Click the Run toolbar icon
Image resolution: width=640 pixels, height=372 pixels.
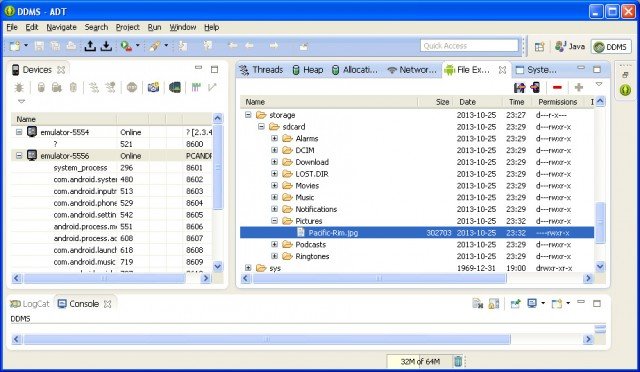click(x=126, y=46)
